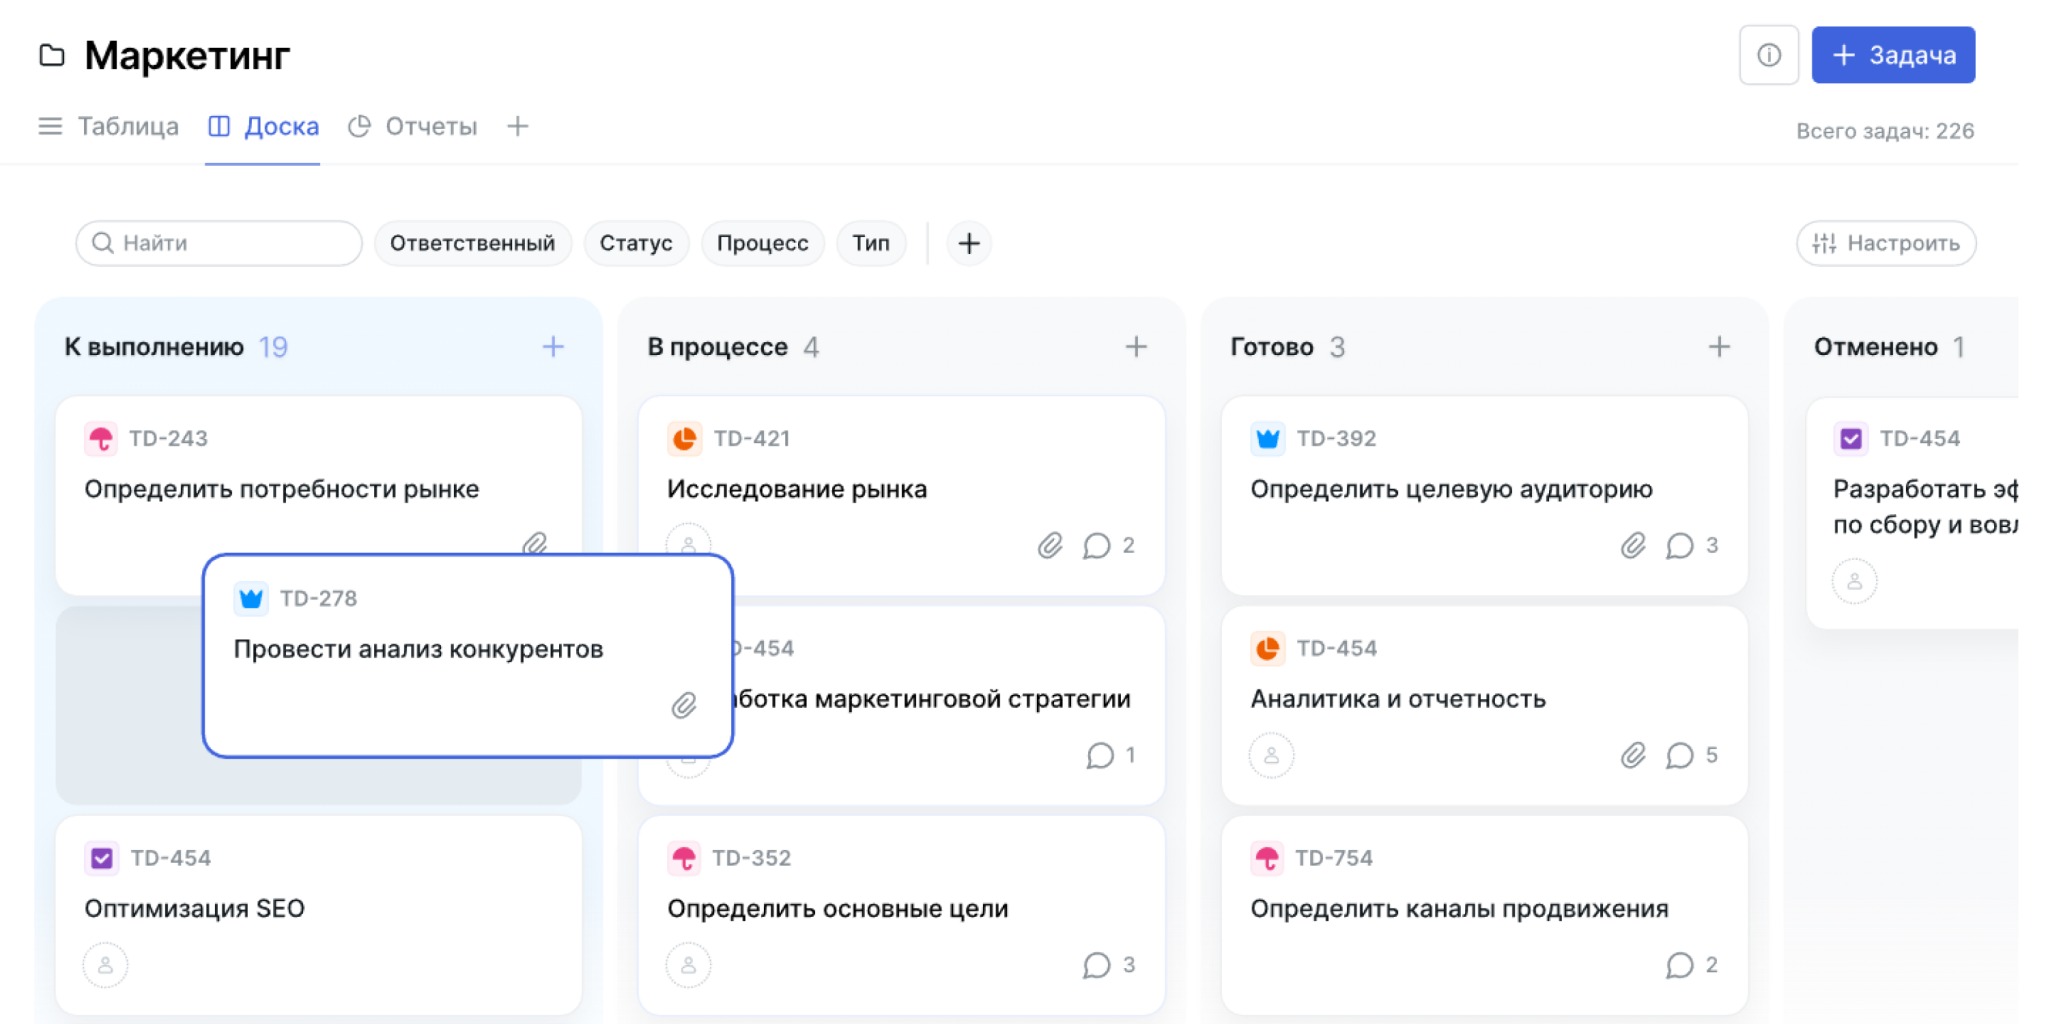Add a card to Готово column
This screenshot has height=1024, width=2048.
[x=1719, y=347]
